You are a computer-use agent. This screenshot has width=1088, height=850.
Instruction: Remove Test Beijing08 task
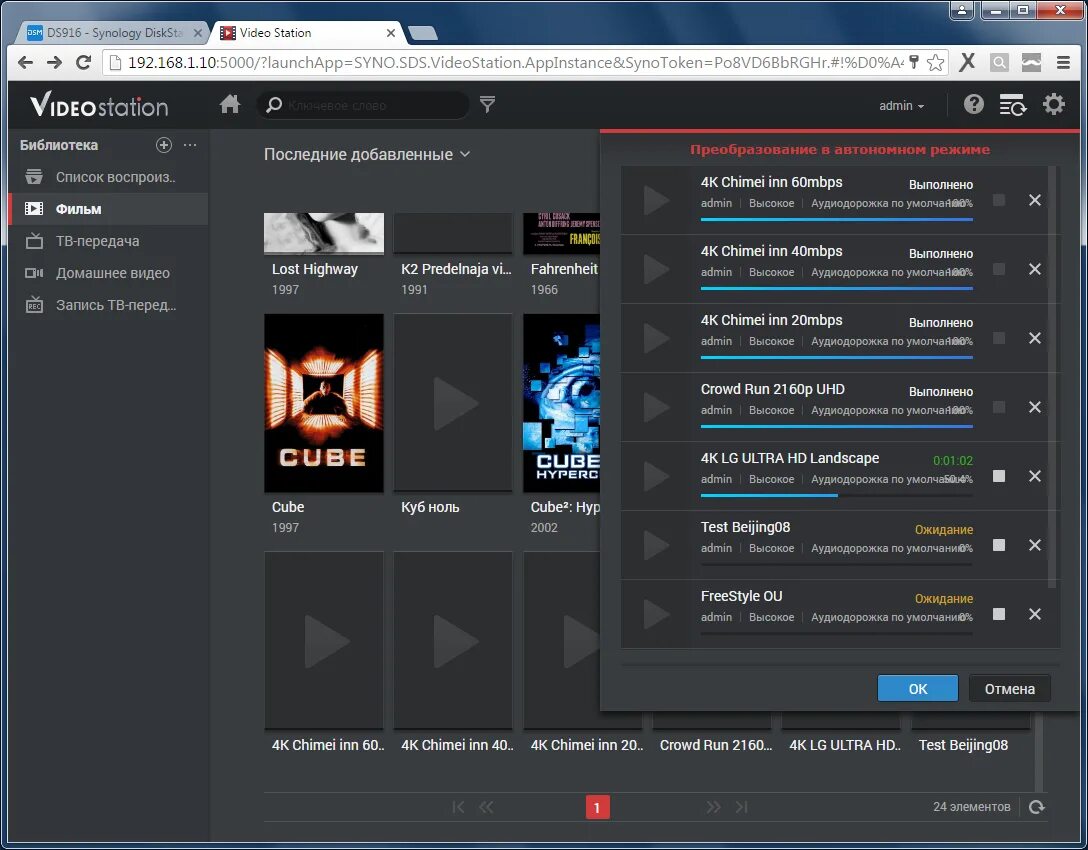[1035, 545]
